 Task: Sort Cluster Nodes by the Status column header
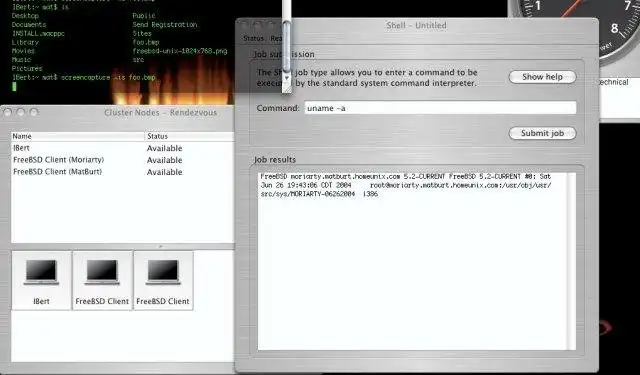coord(189,136)
